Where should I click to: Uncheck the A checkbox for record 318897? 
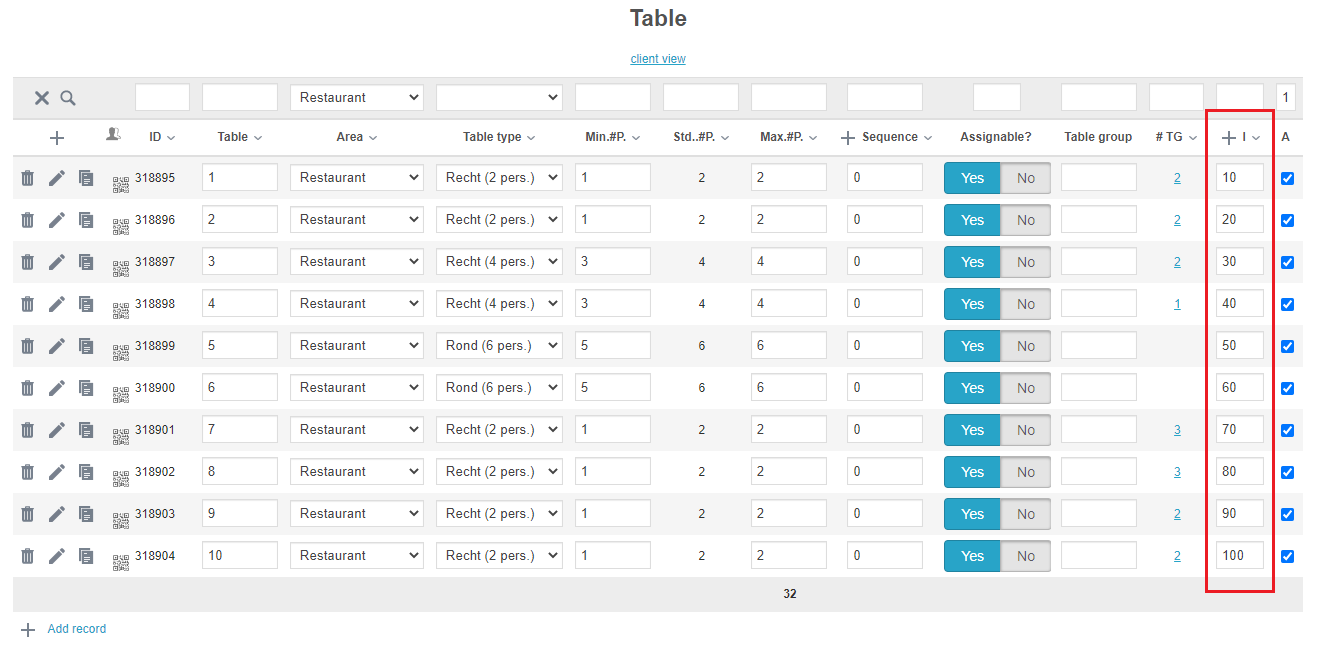tap(1287, 263)
